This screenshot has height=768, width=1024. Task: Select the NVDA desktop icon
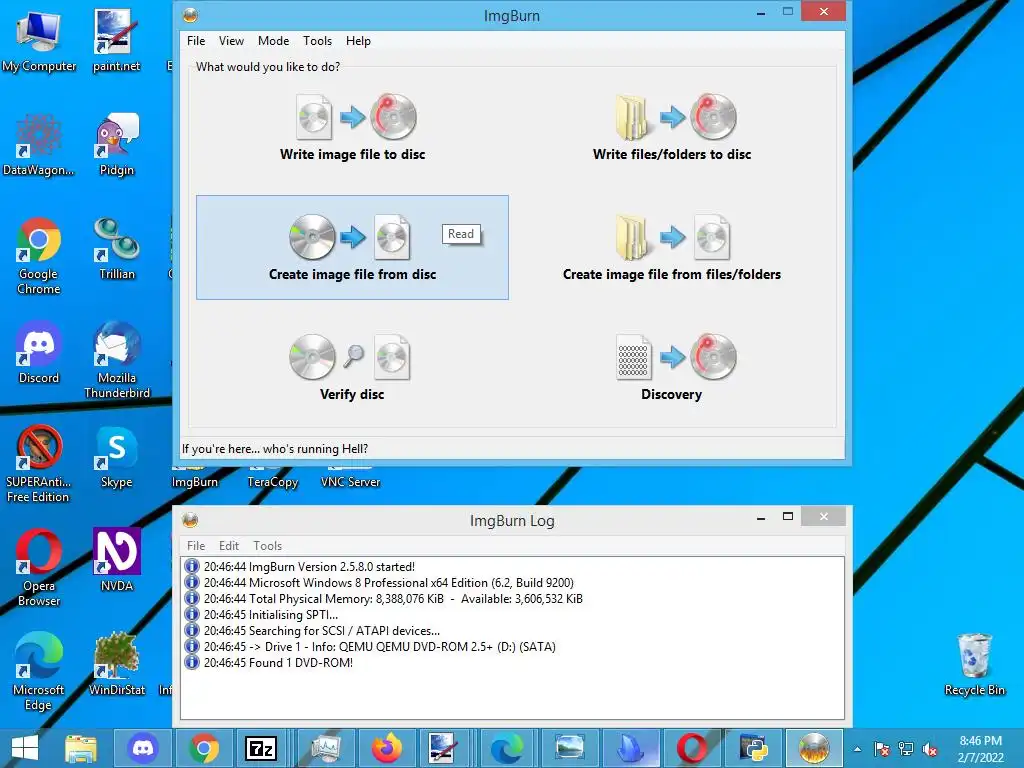pos(116,560)
